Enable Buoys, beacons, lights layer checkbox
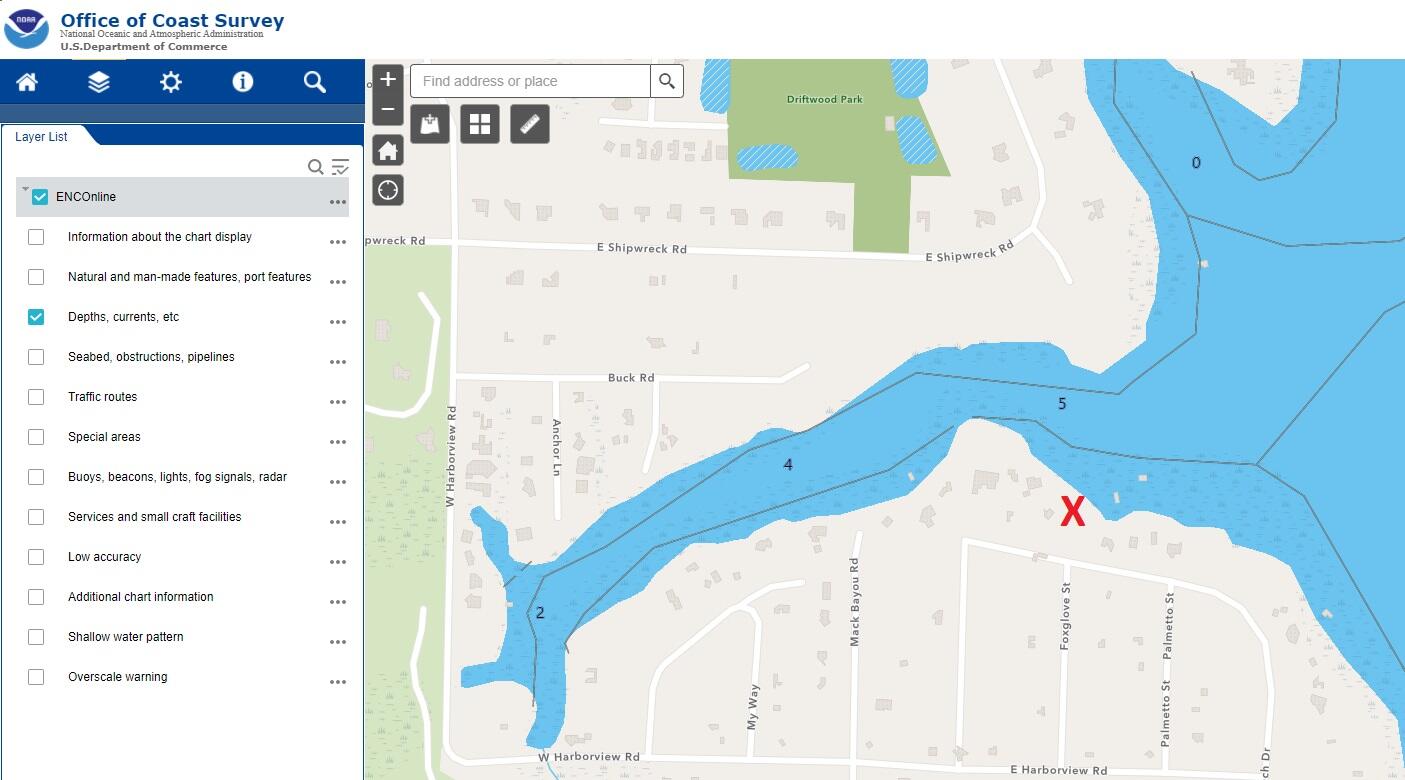Viewport: 1405px width, 780px height. 36,477
